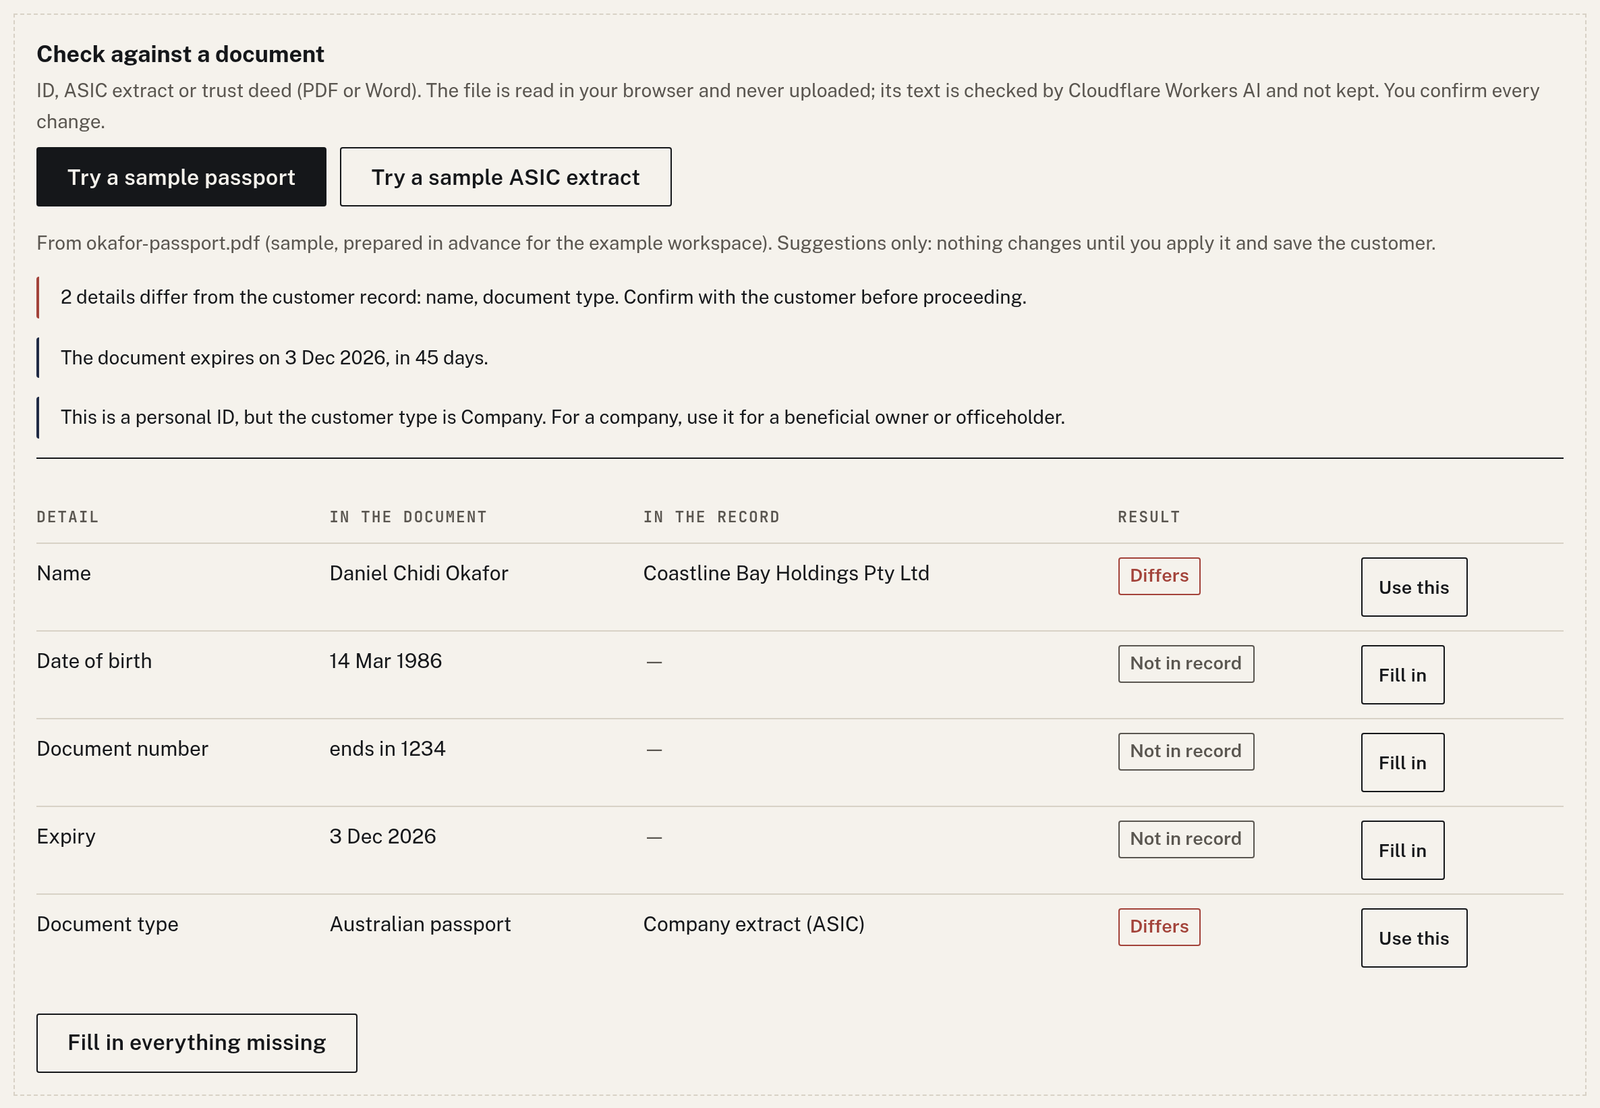Click the ends in 1234 value
This screenshot has height=1108, width=1600.
point(388,749)
